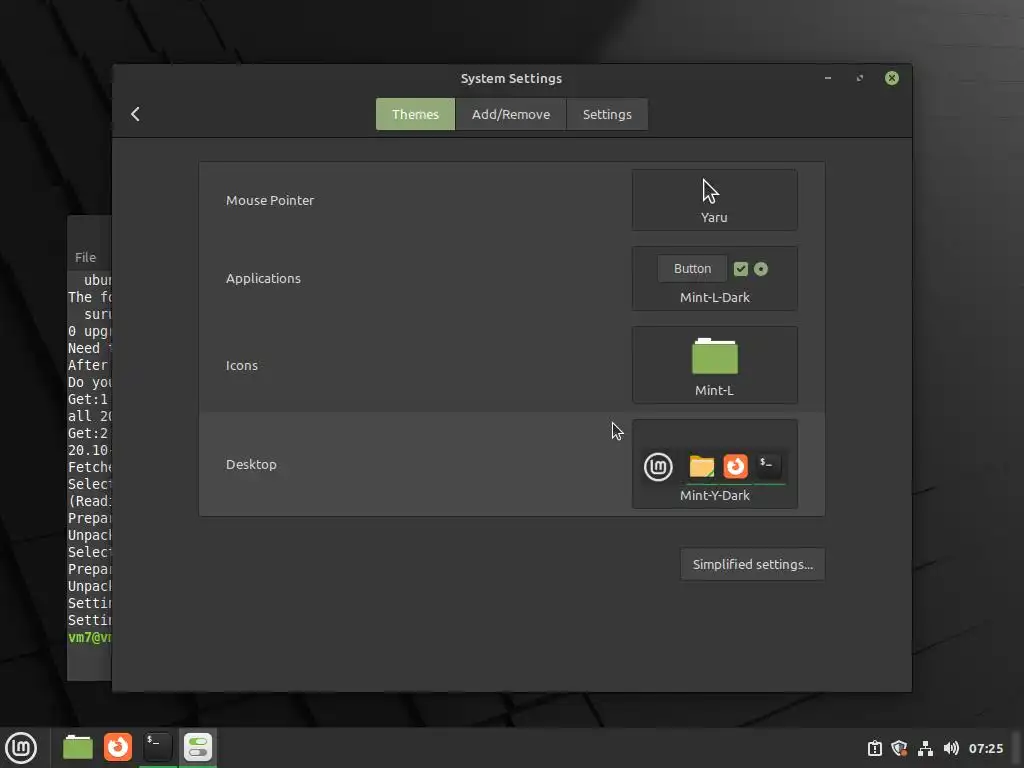Open Desktop theme chooser showing Mint-Y-Dark
Viewport: 1024px width, 768px height.
tap(714, 464)
